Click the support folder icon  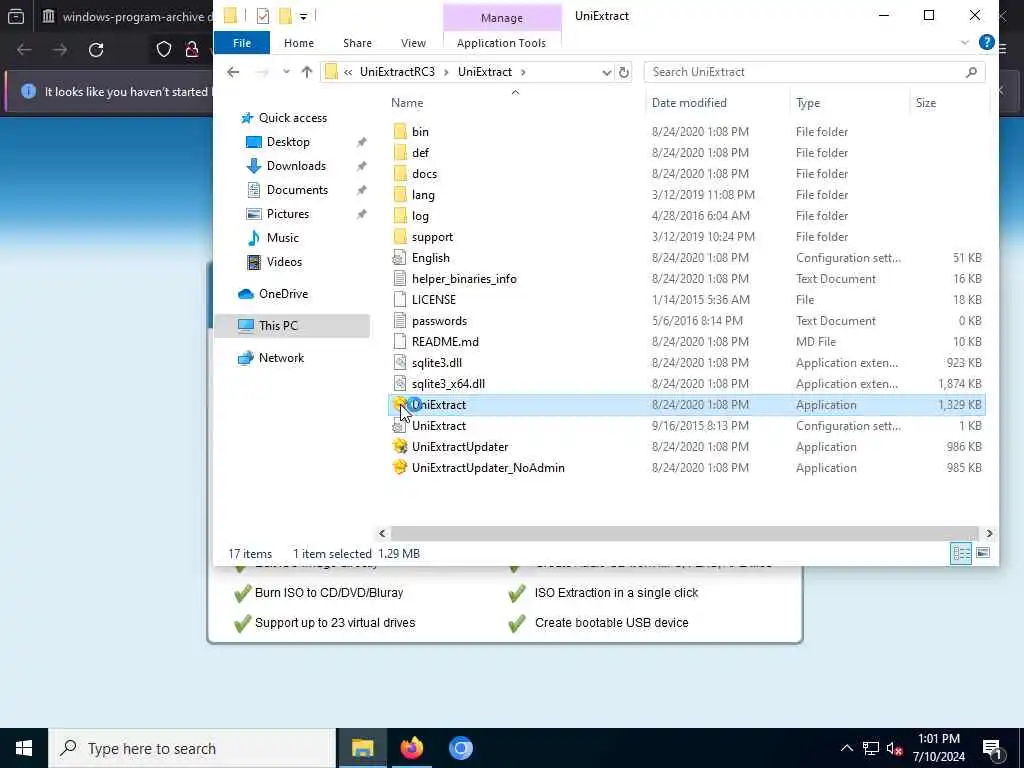click(400, 236)
